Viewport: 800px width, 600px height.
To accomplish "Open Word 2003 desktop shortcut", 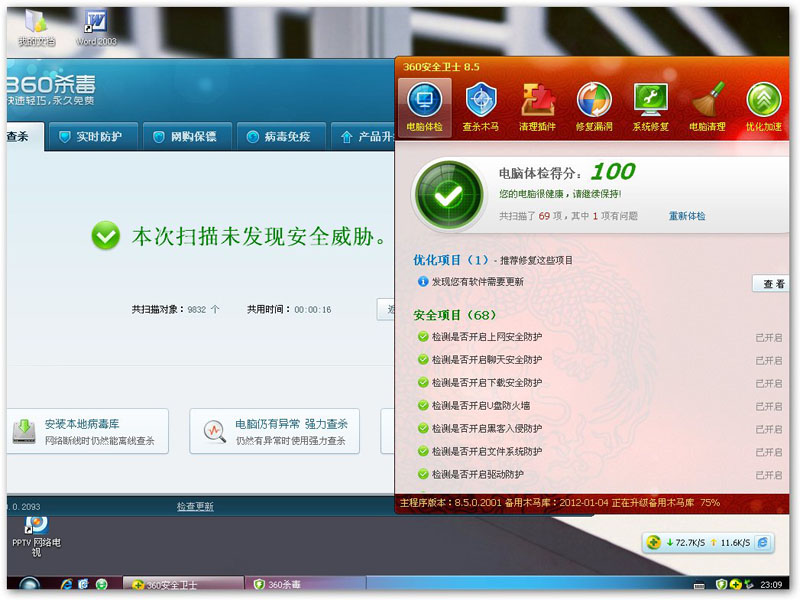I will pos(96,28).
